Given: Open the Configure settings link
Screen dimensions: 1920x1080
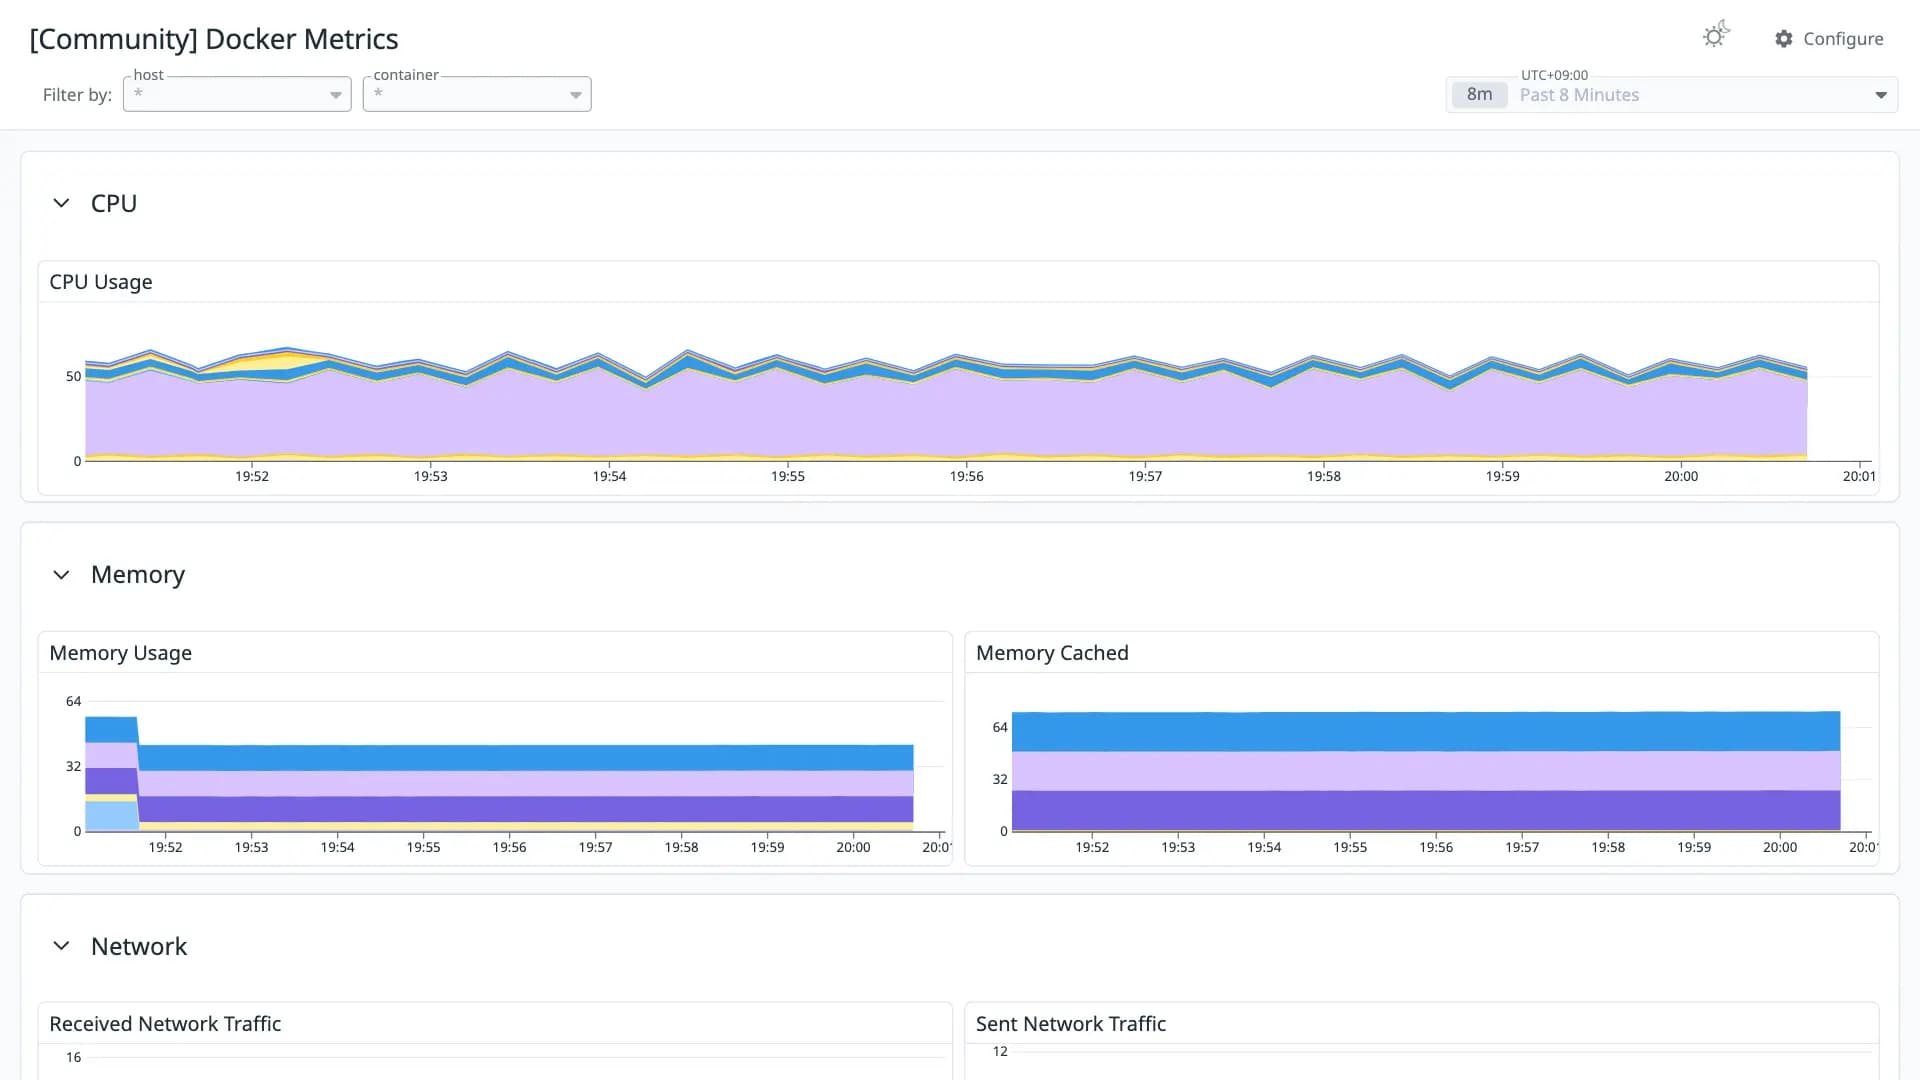Looking at the screenshot, I should coord(1829,39).
